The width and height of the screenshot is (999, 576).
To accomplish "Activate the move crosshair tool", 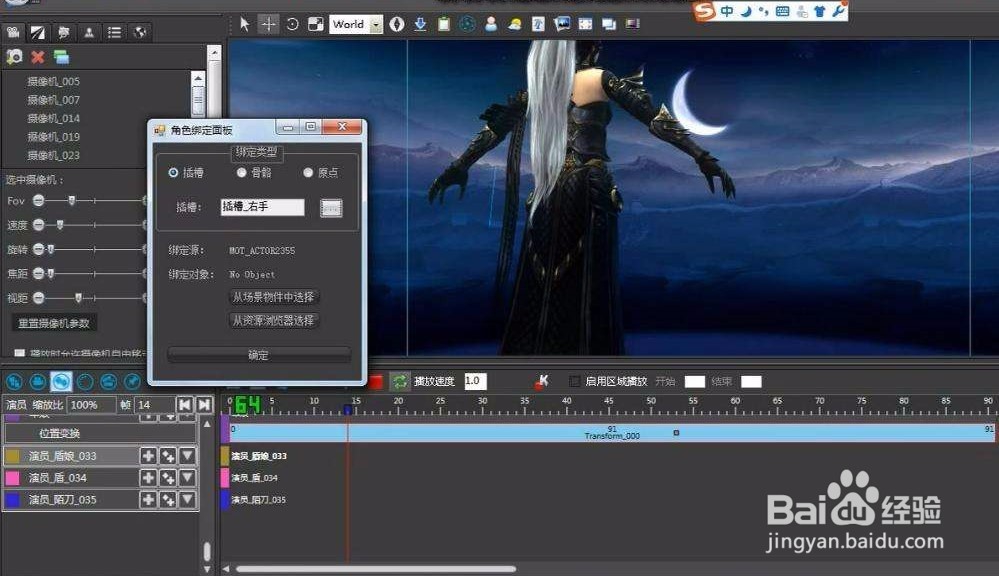I will [x=269, y=24].
